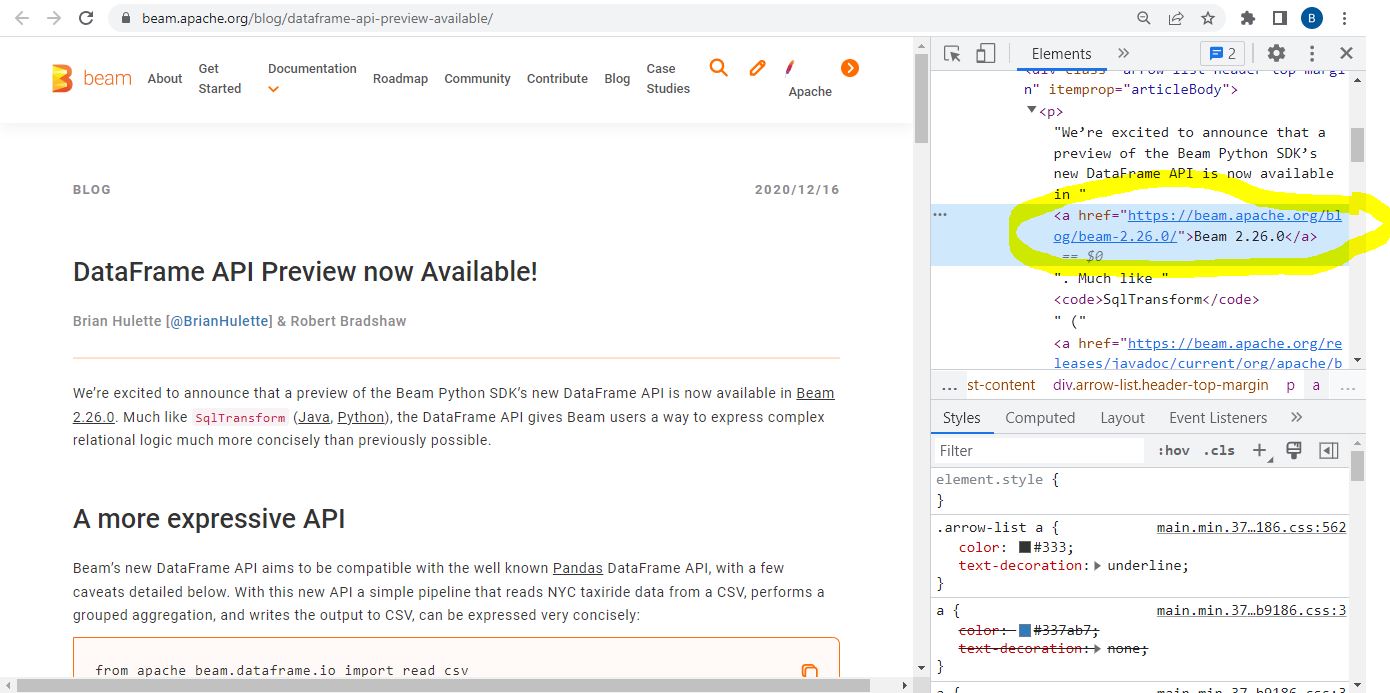
Task: Select the a breadcrumb
Action: [x=1316, y=385]
